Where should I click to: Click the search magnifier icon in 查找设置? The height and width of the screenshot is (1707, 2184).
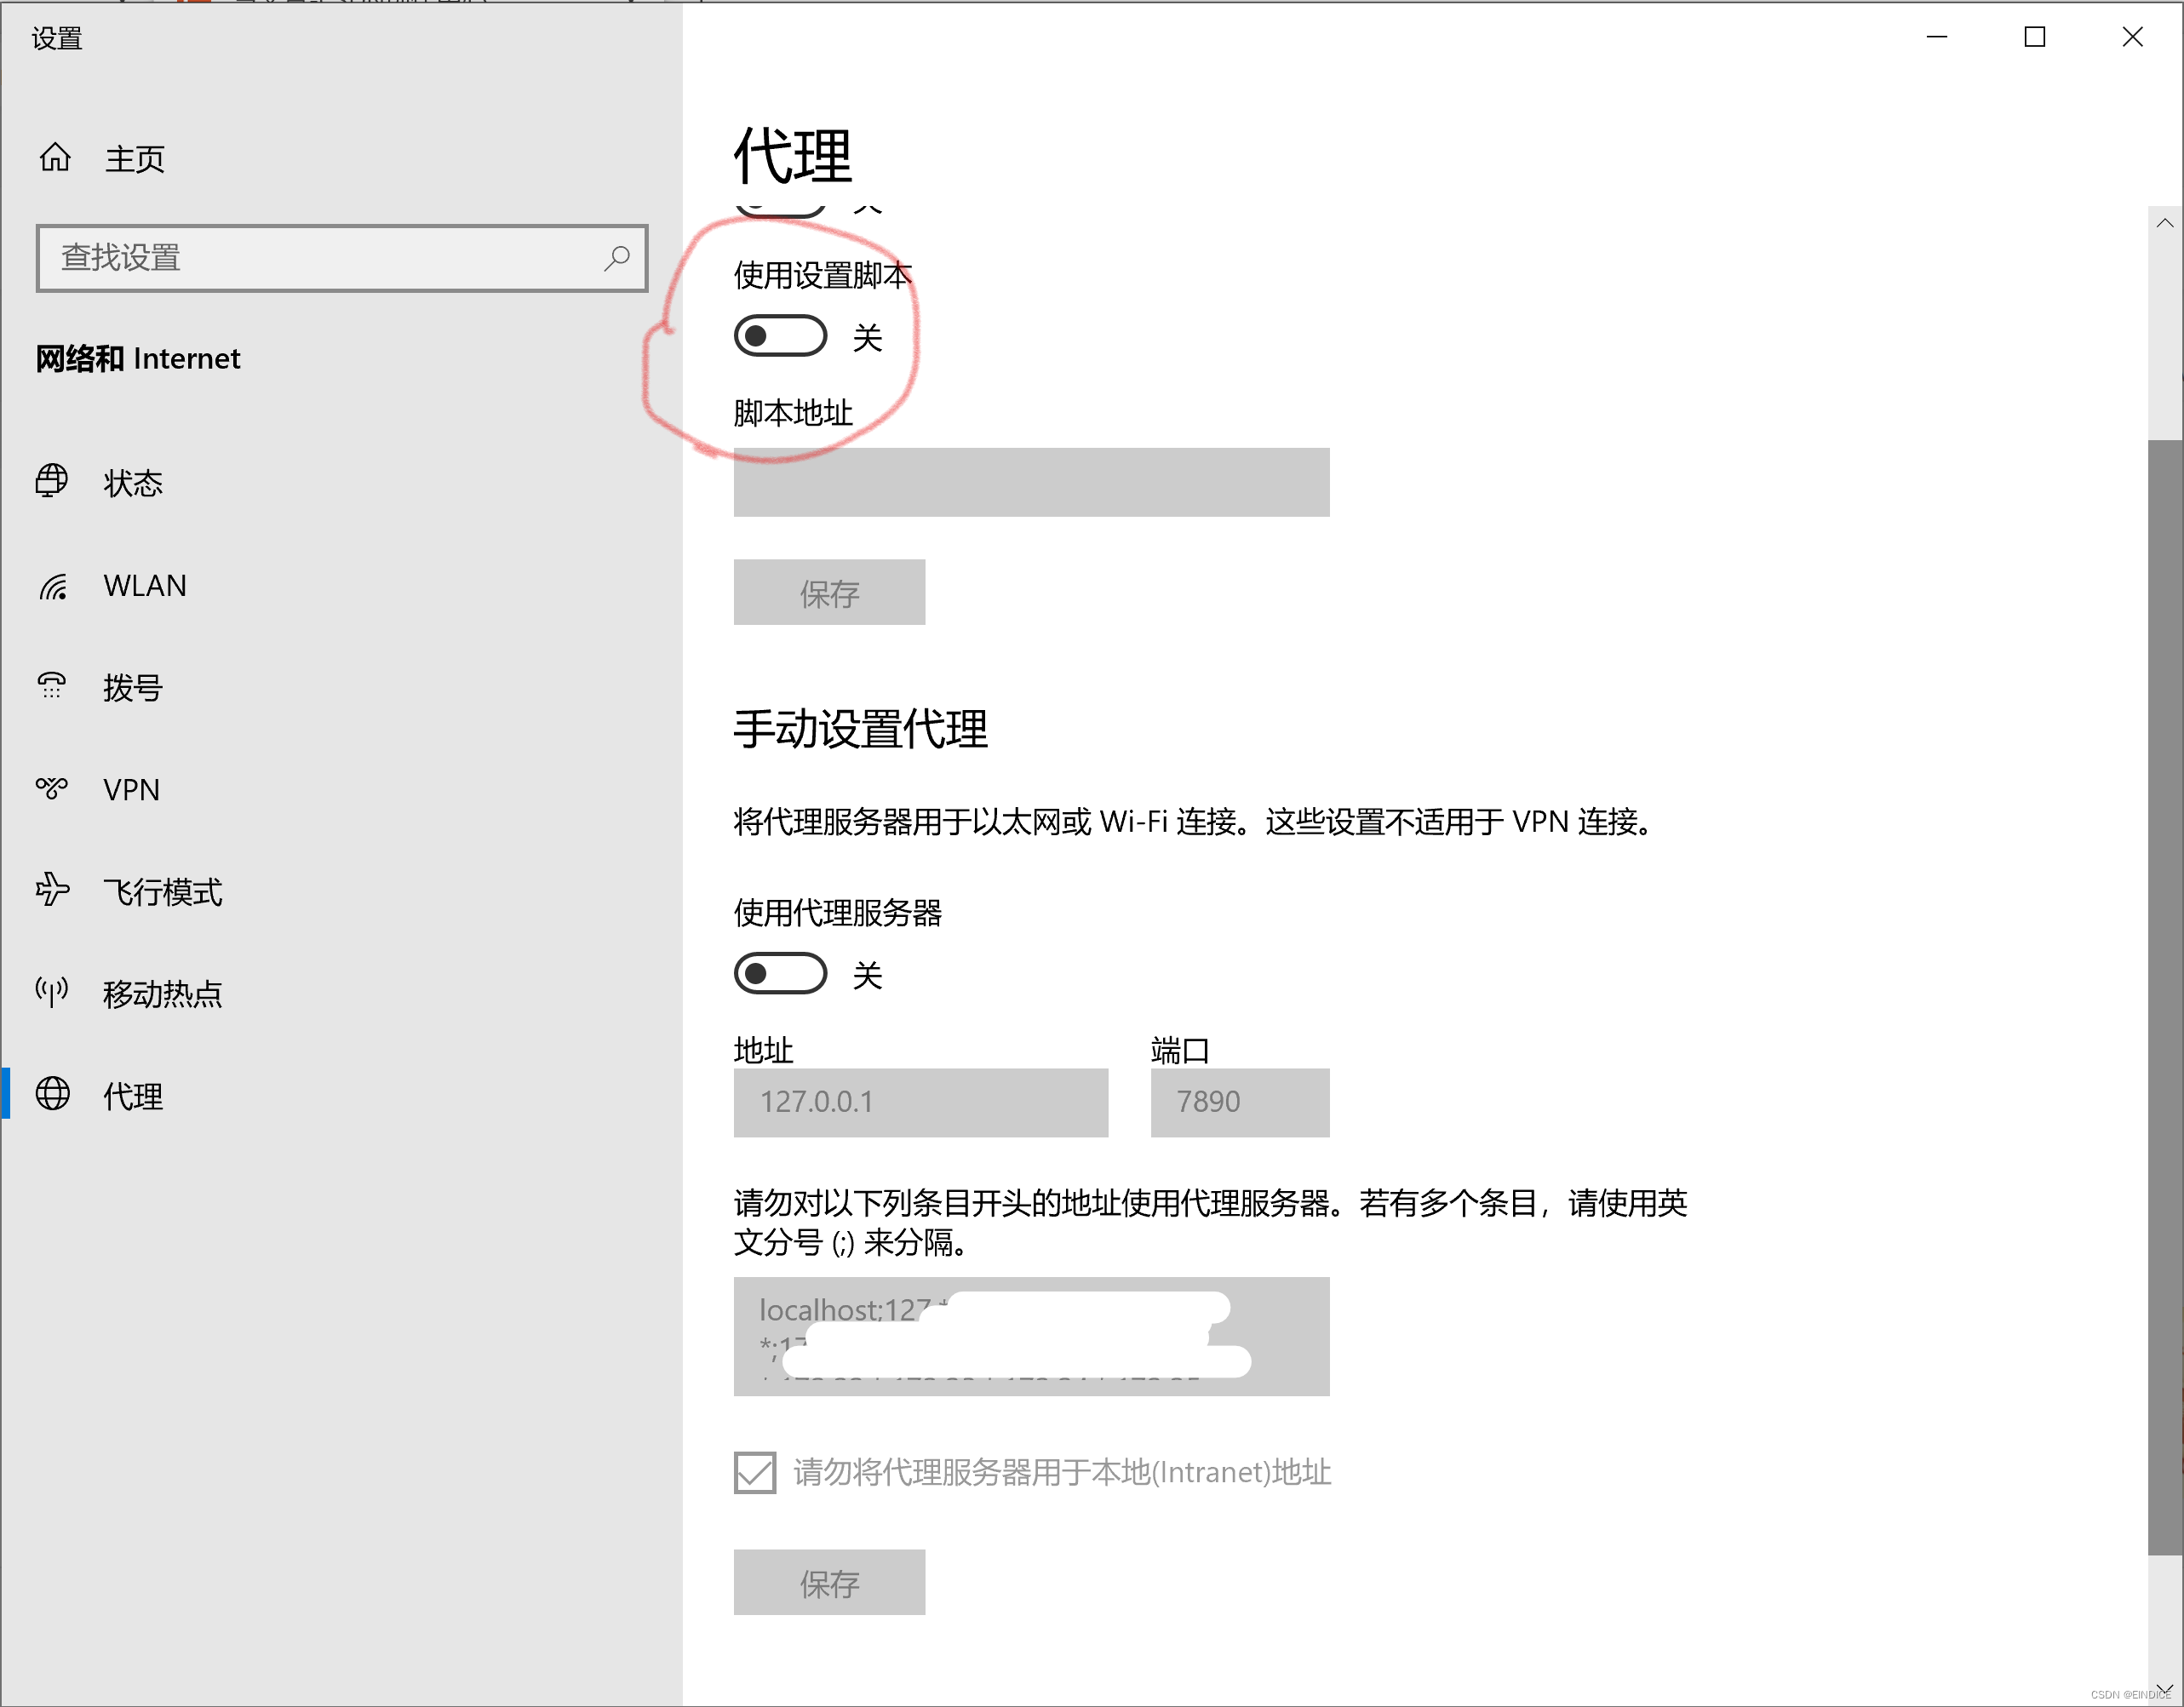(x=616, y=258)
